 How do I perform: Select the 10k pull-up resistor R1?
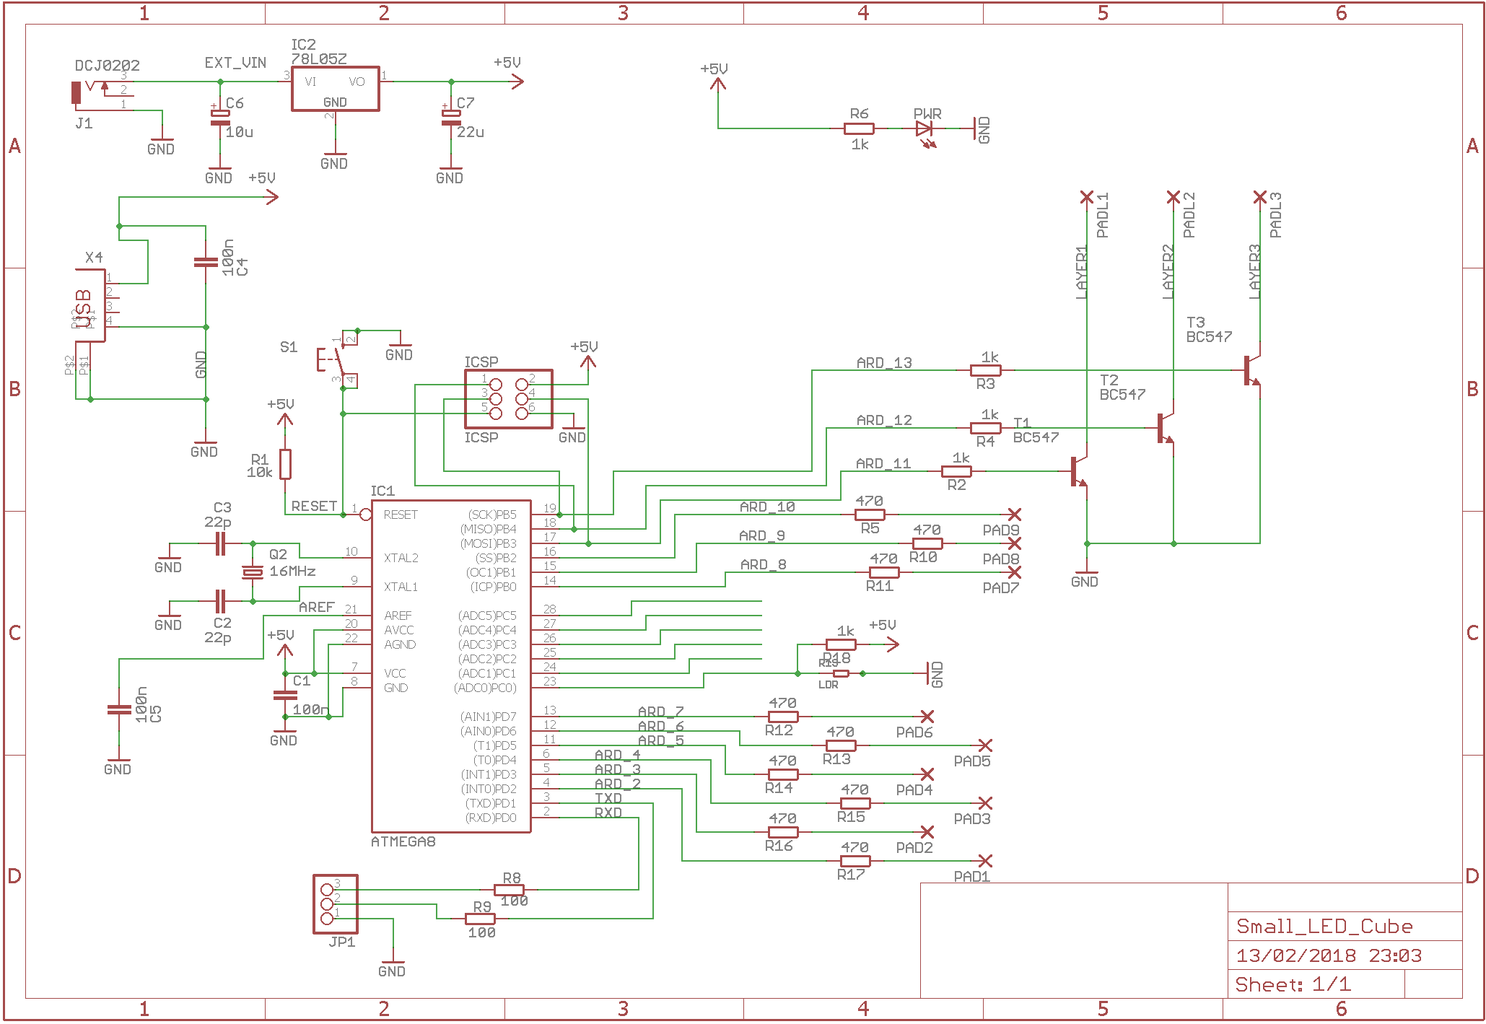[x=285, y=464]
